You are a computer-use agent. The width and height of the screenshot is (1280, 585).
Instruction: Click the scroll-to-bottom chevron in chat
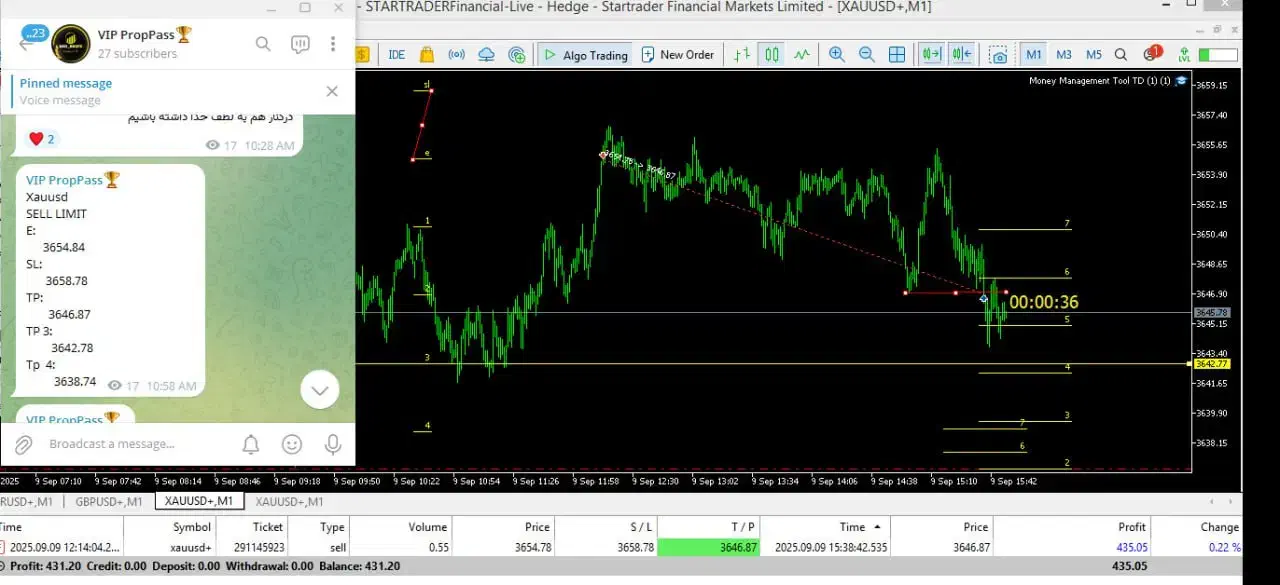[x=320, y=390]
